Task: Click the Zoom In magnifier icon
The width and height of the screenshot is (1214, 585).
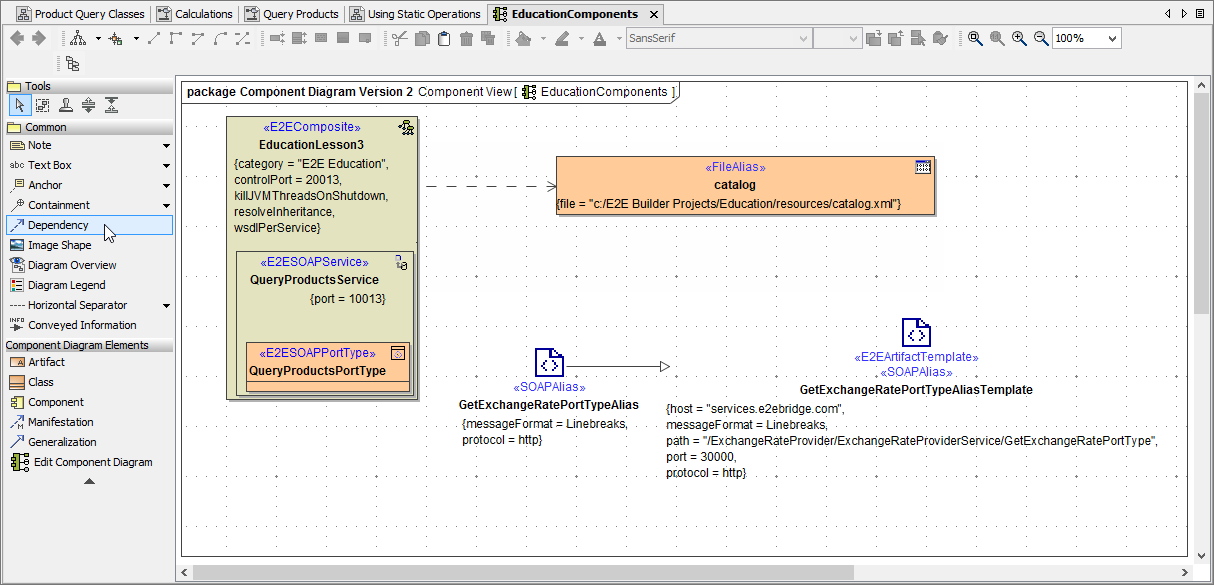Action: point(1019,38)
